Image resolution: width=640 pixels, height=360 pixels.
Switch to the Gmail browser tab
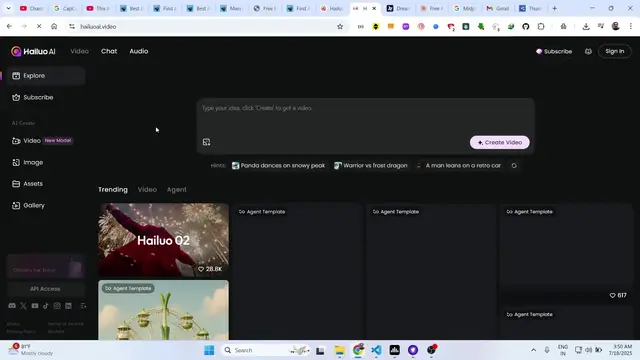tap(498, 8)
